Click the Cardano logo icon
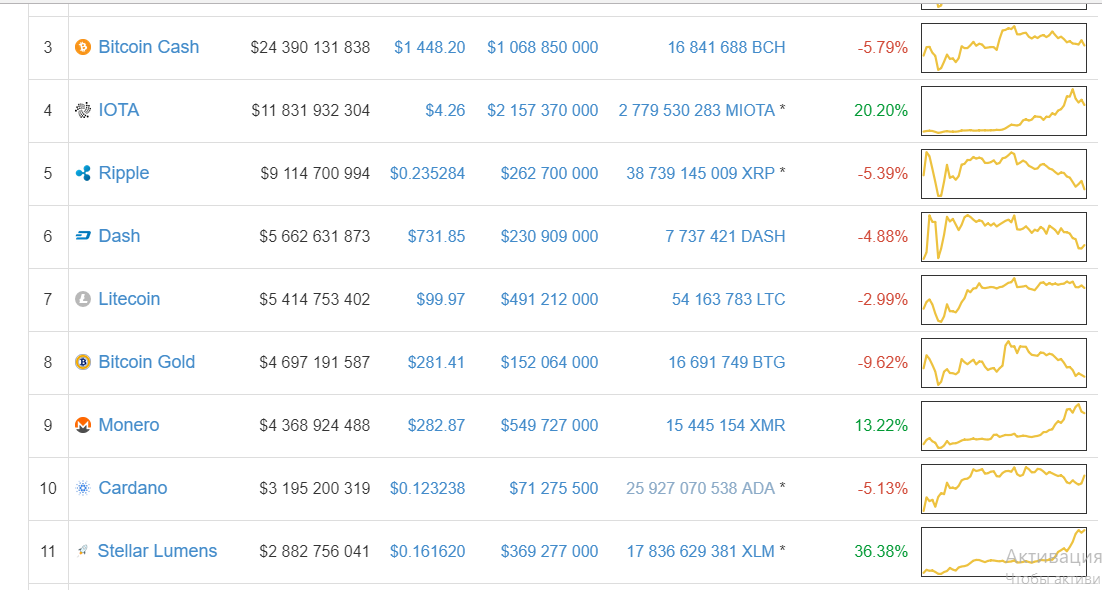The height and width of the screenshot is (590, 1102). coord(83,488)
